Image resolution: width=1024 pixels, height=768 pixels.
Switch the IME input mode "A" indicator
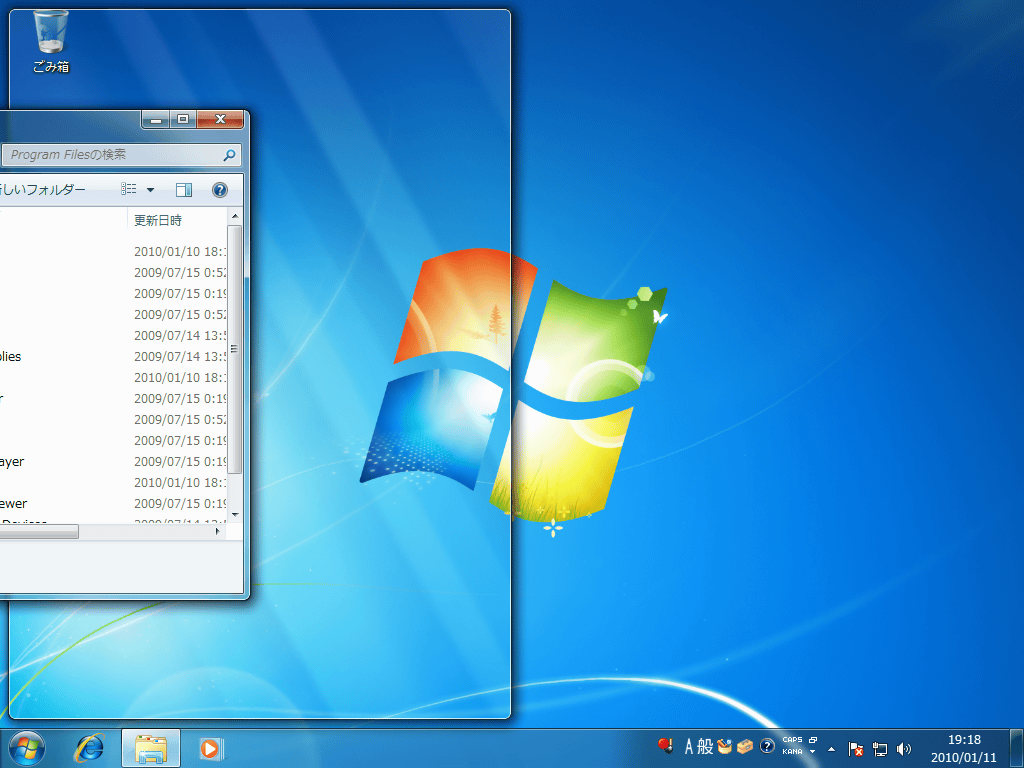[689, 746]
